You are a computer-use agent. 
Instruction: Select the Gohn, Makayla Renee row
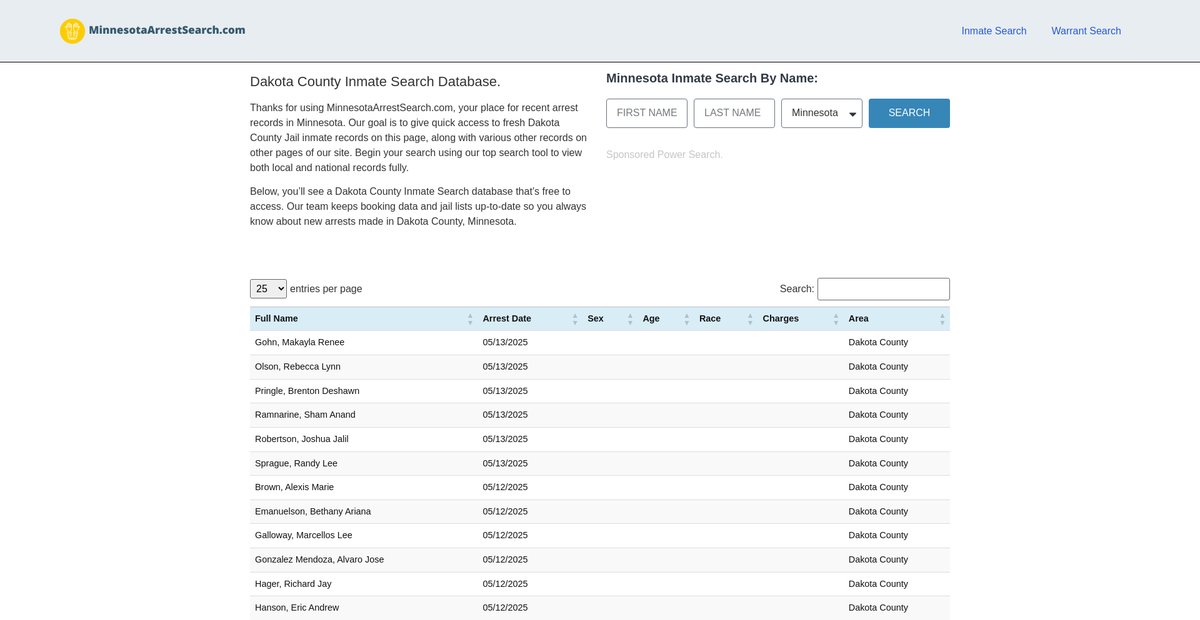click(299, 342)
